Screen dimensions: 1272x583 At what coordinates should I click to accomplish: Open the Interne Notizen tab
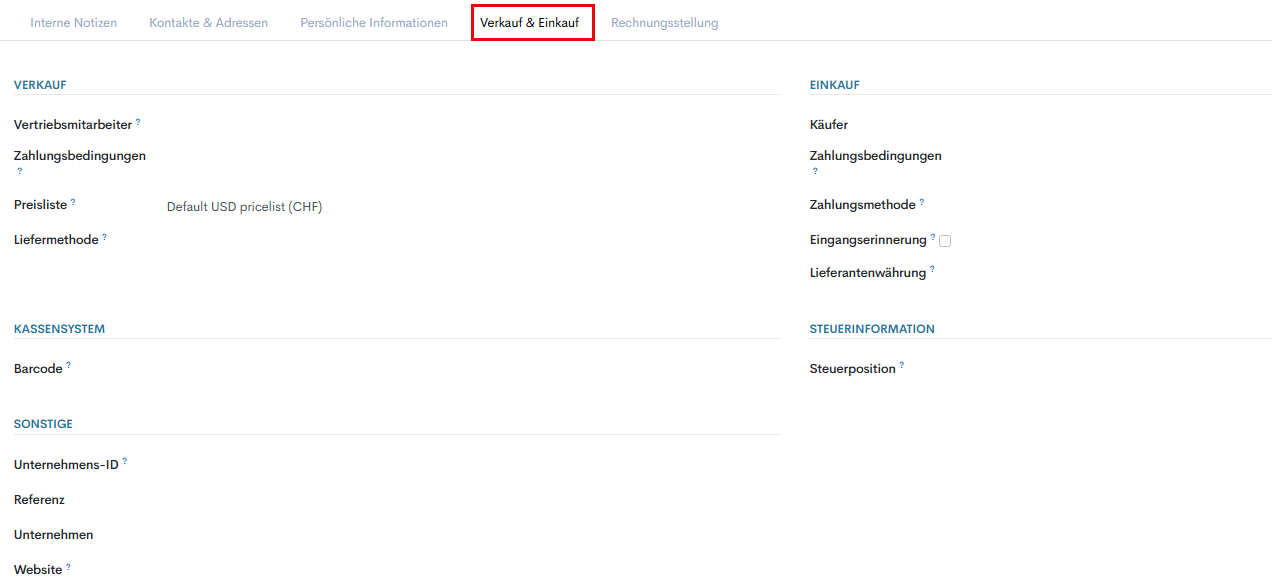pyautogui.click(x=73, y=22)
